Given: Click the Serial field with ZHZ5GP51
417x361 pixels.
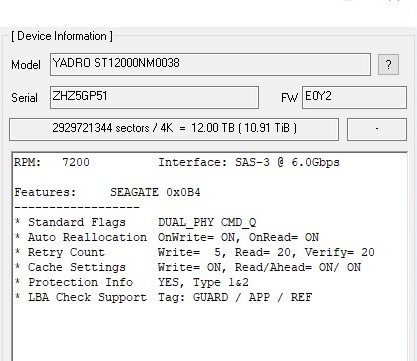Looking at the screenshot, I should coord(154,97).
